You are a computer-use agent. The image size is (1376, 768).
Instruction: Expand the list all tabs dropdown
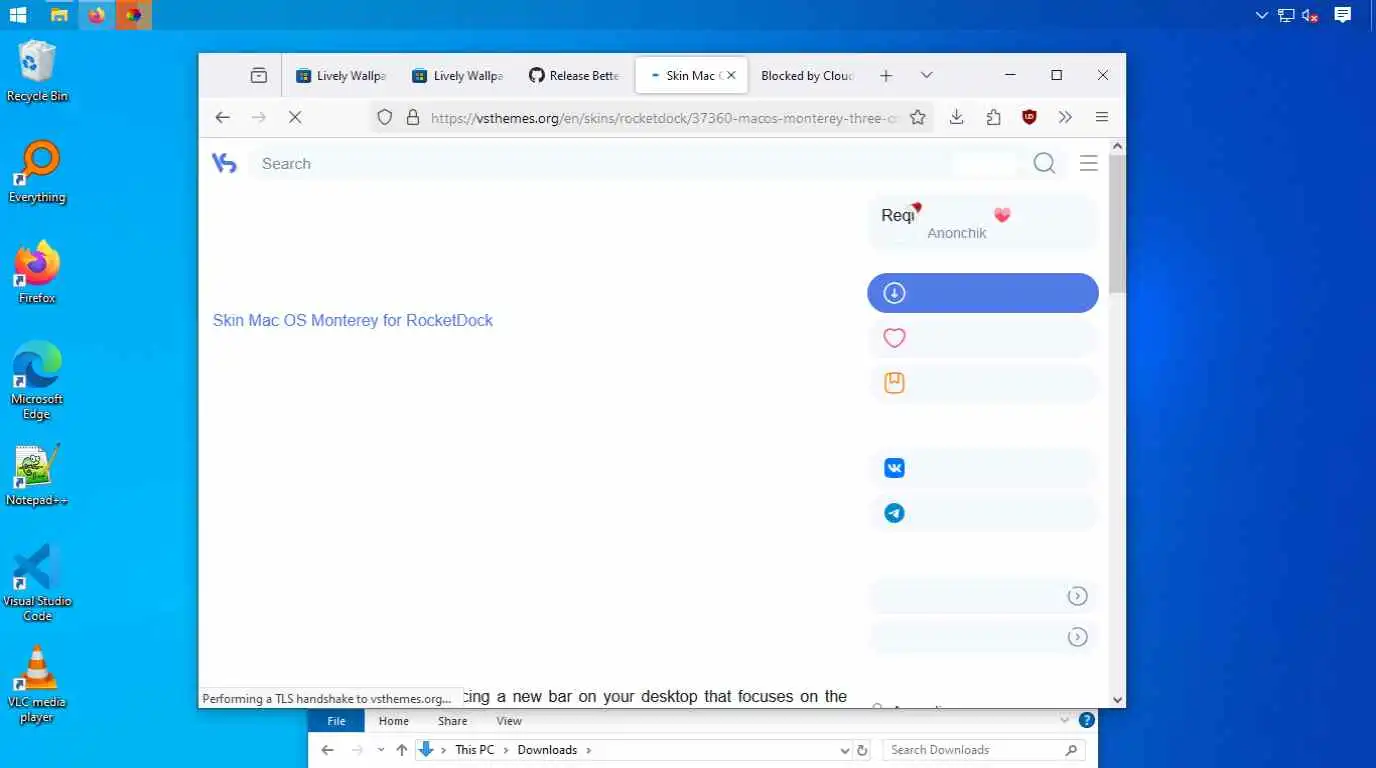926,75
